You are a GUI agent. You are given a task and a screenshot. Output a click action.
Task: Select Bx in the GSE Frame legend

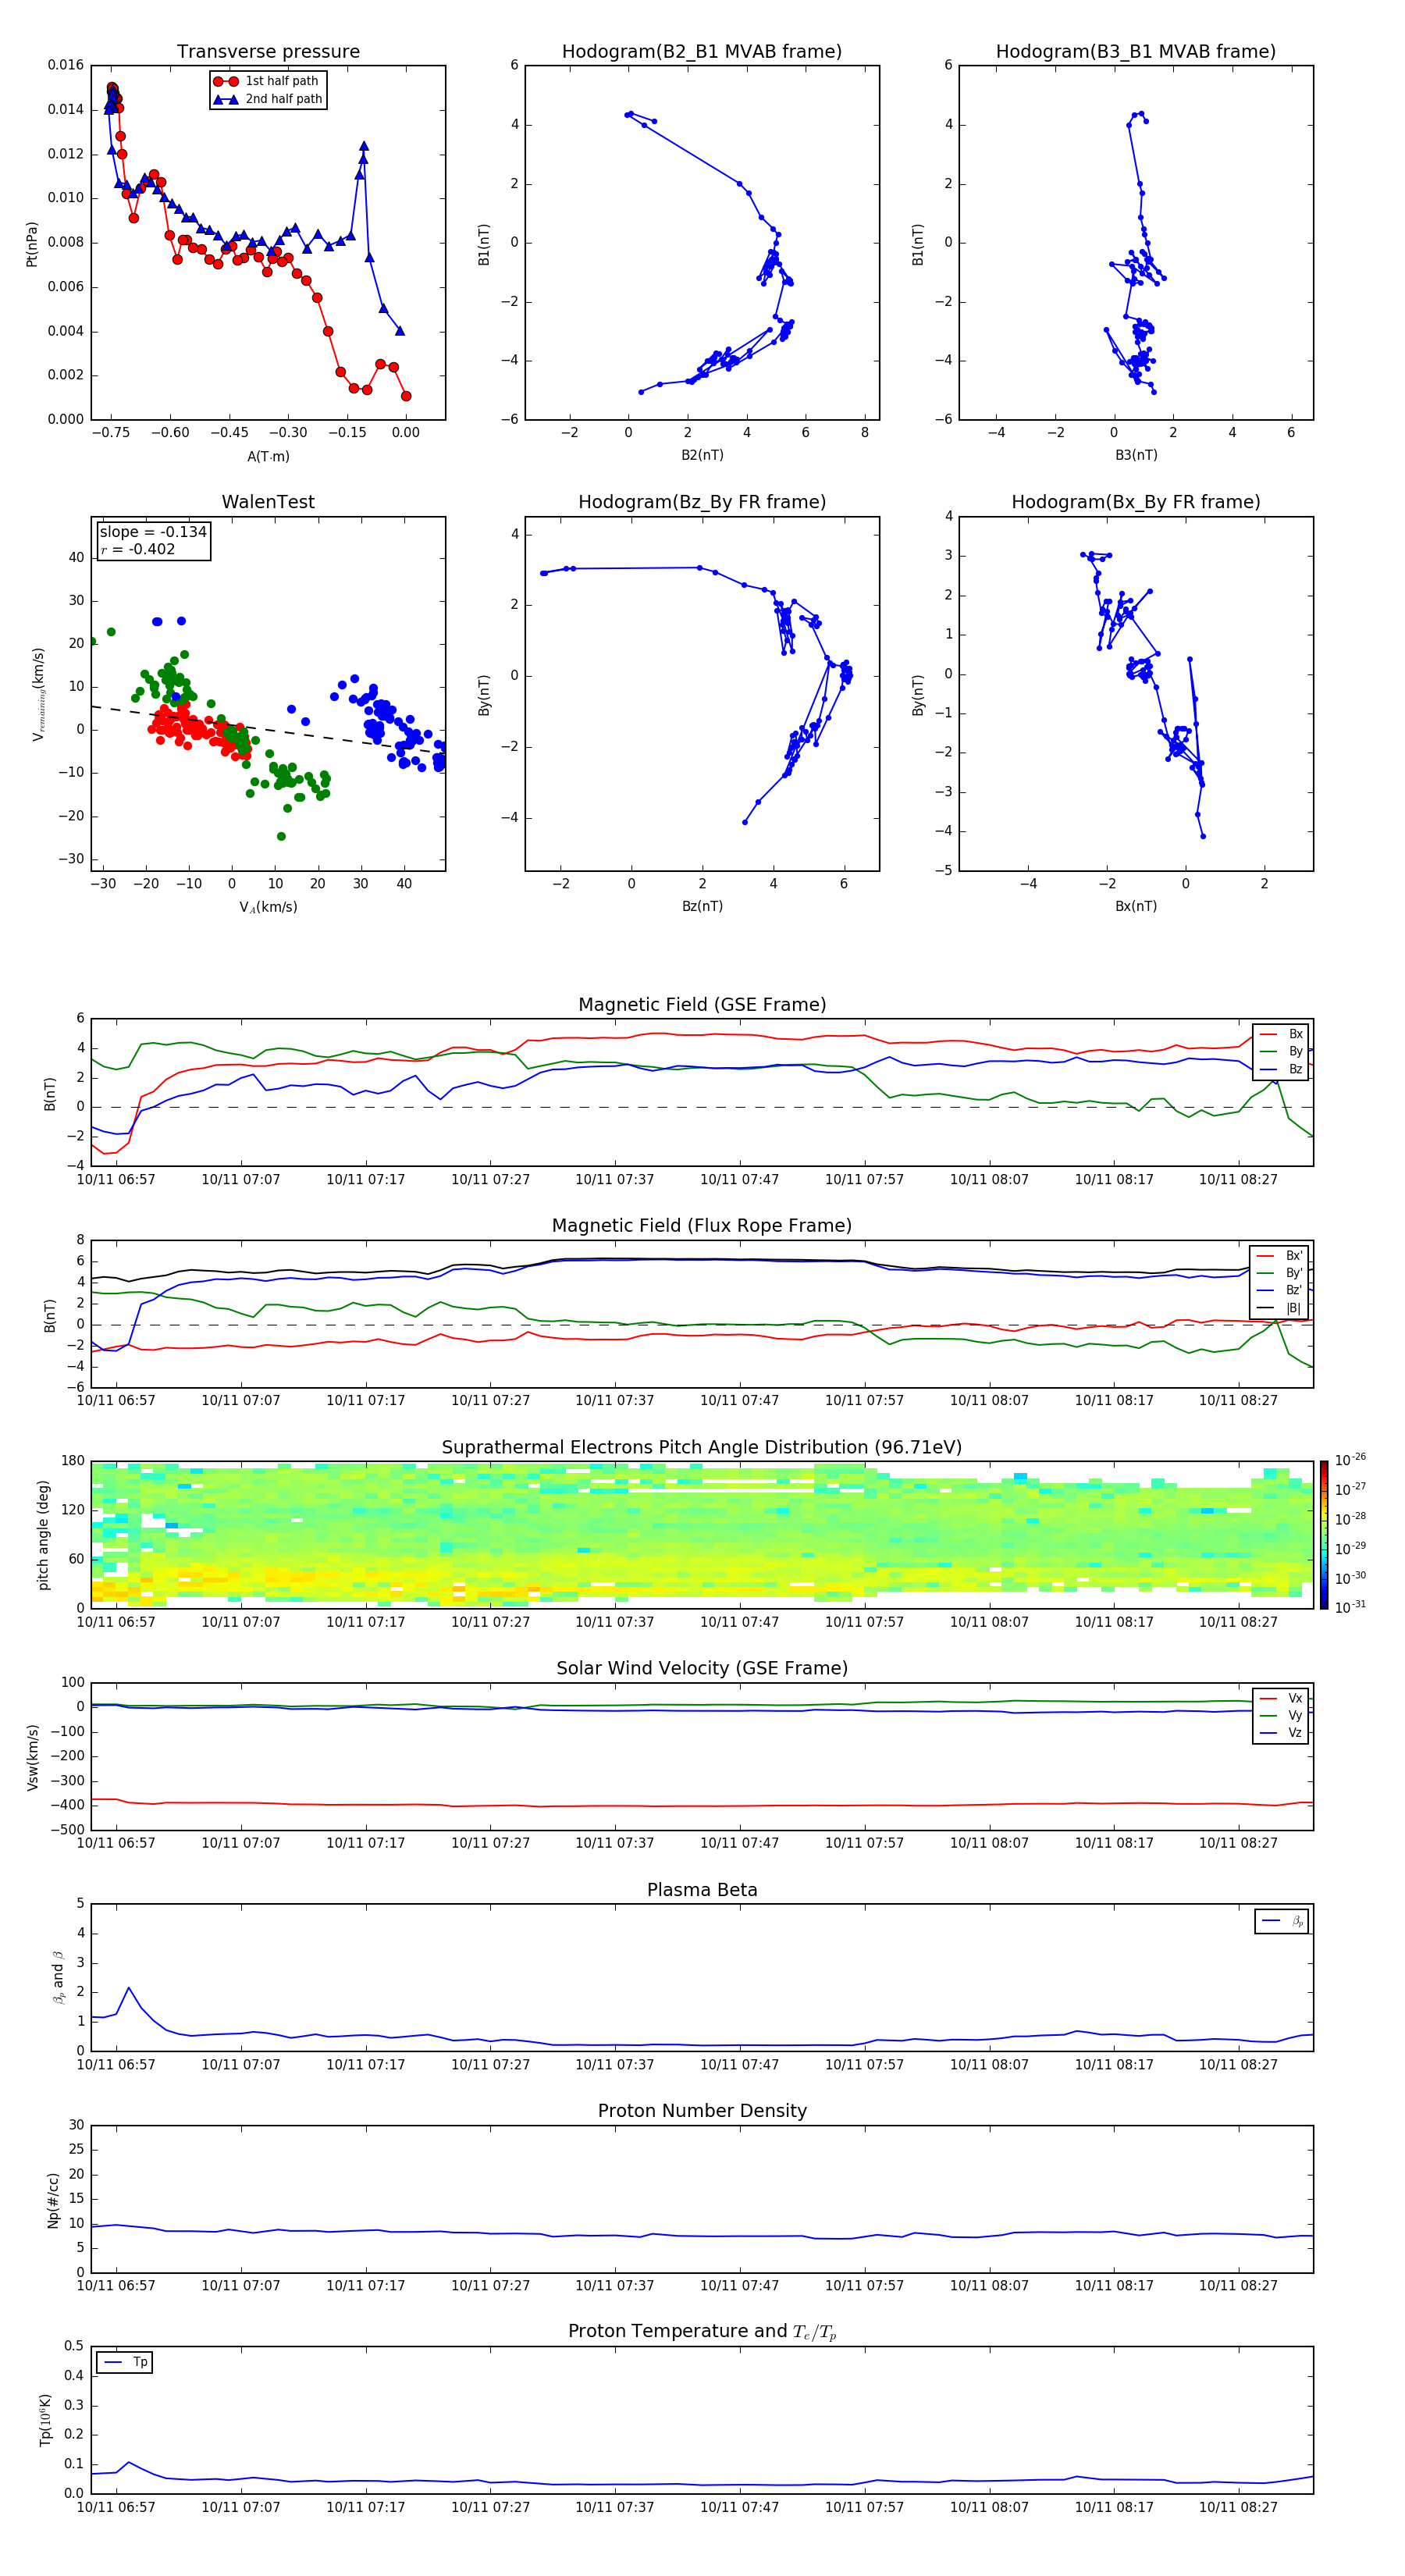click(x=1280, y=1034)
